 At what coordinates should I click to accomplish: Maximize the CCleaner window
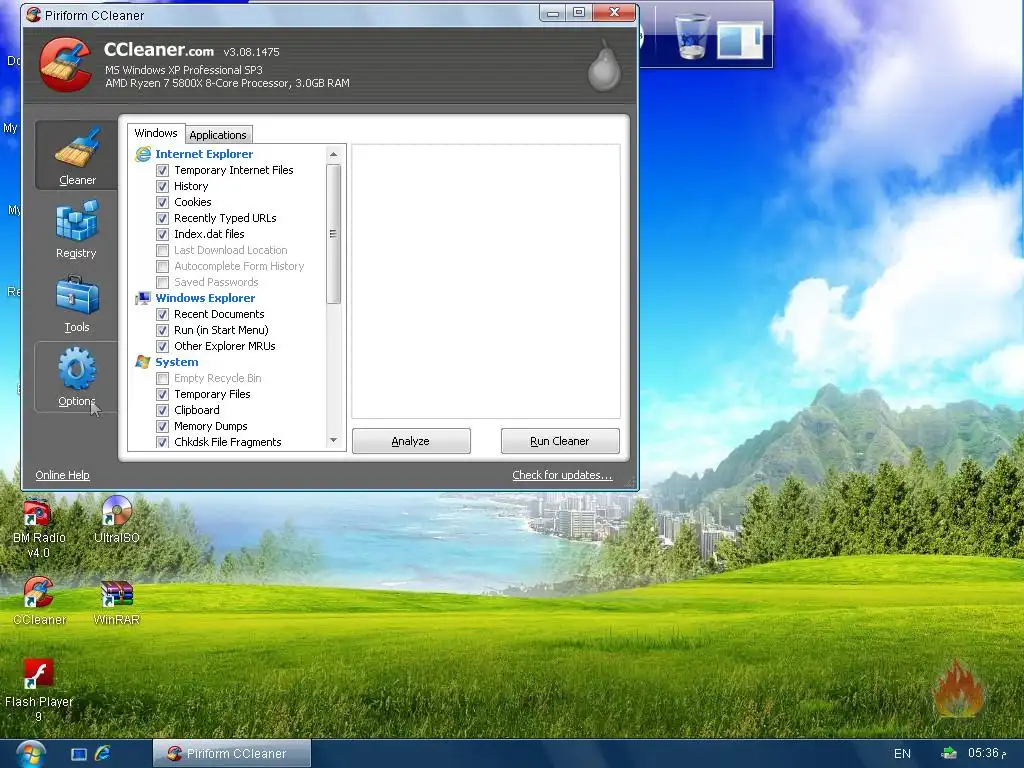(x=579, y=13)
